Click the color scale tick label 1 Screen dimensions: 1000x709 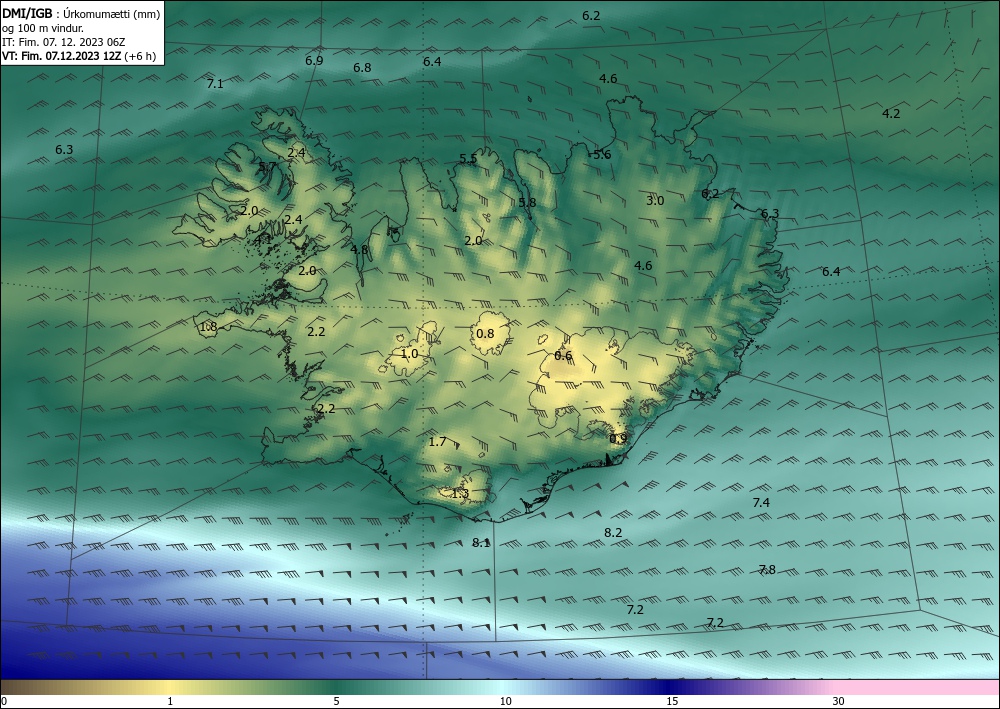coord(170,701)
